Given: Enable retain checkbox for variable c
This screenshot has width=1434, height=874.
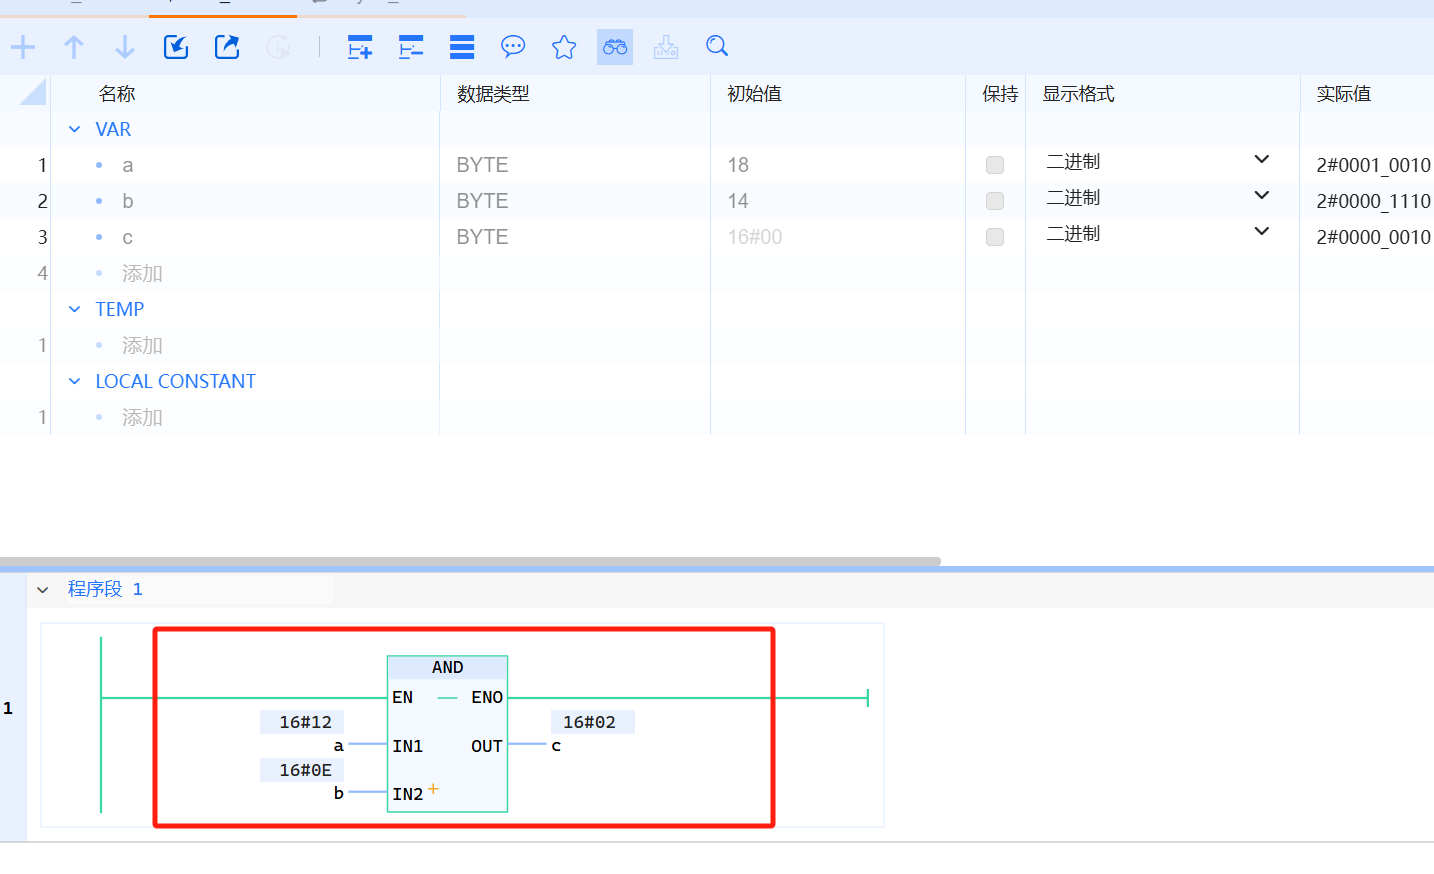Looking at the screenshot, I should tap(995, 237).
